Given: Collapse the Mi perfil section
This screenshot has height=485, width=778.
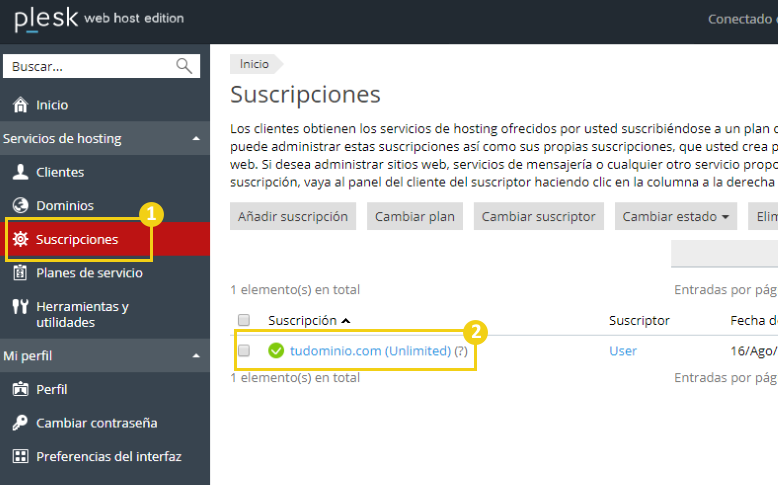Looking at the screenshot, I should tap(196, 356).
